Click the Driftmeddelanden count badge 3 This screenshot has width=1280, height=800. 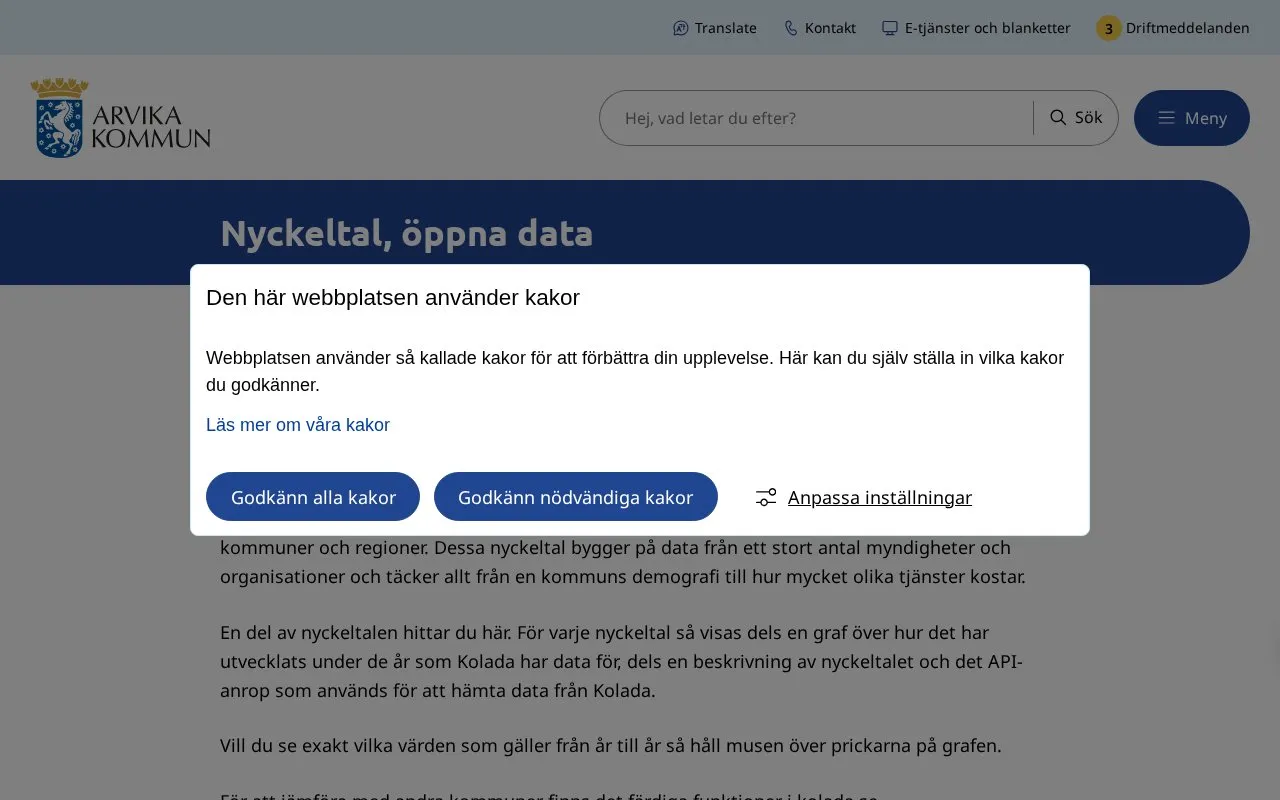click(x=1108, y=28)
